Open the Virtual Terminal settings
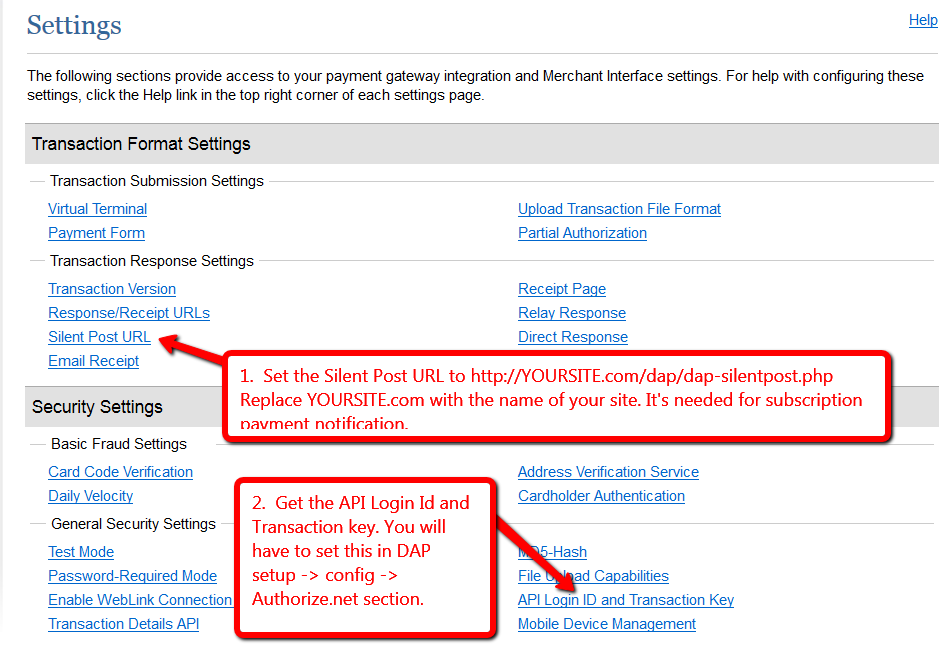The image size is (942, 648). pos(97,209)
